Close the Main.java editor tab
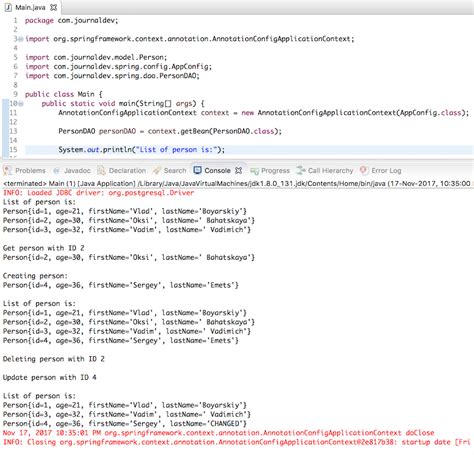The height and width of the screenshot is (455, 474). click(53, 7)
